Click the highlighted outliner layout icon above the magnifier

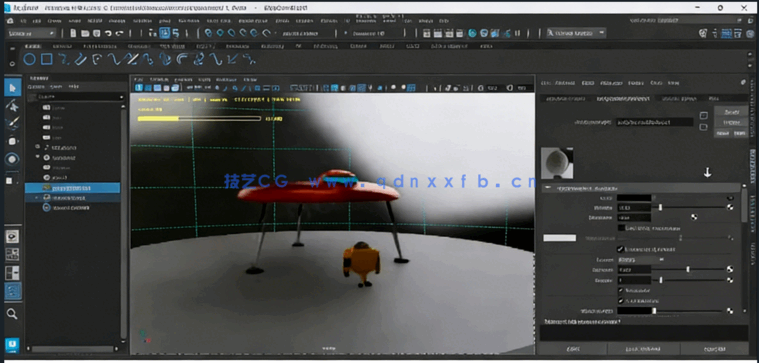(12, 291)
